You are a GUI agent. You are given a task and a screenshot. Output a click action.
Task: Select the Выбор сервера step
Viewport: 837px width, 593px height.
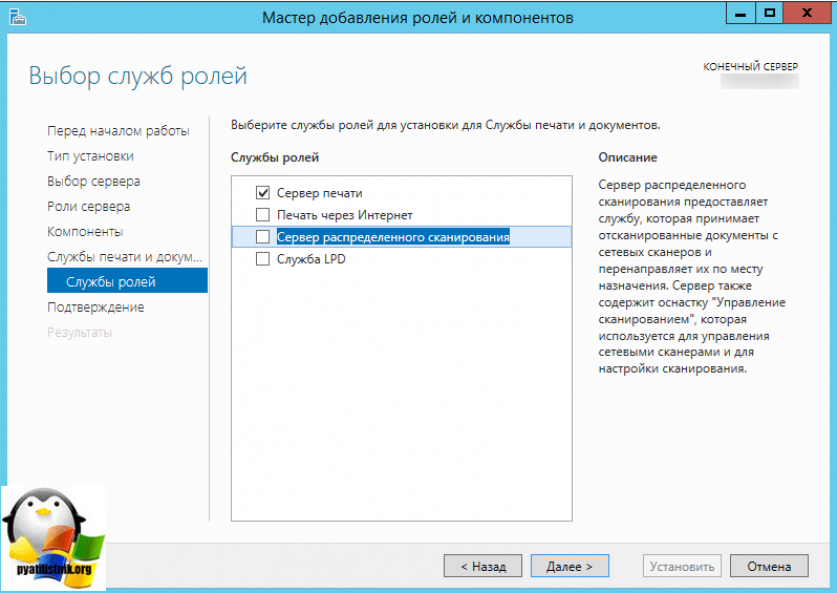(93, 181)
